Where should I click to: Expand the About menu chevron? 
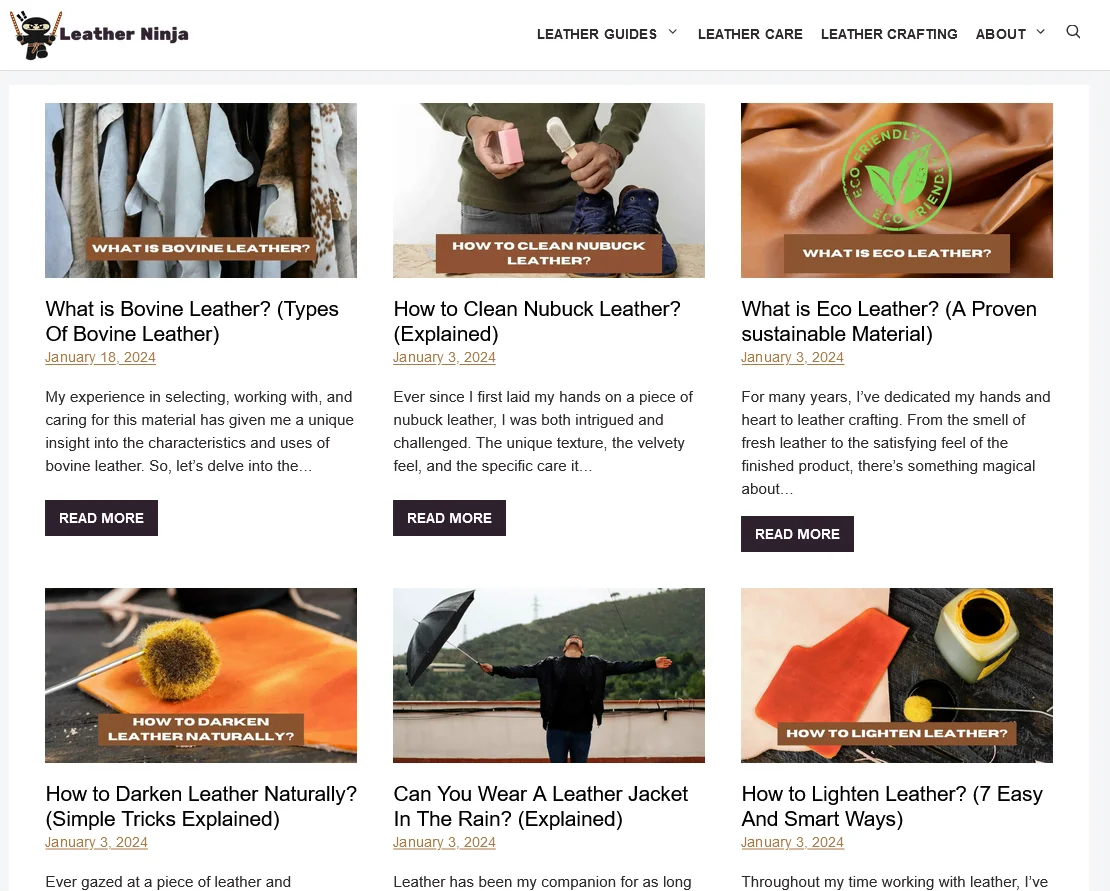[1040, 32]
